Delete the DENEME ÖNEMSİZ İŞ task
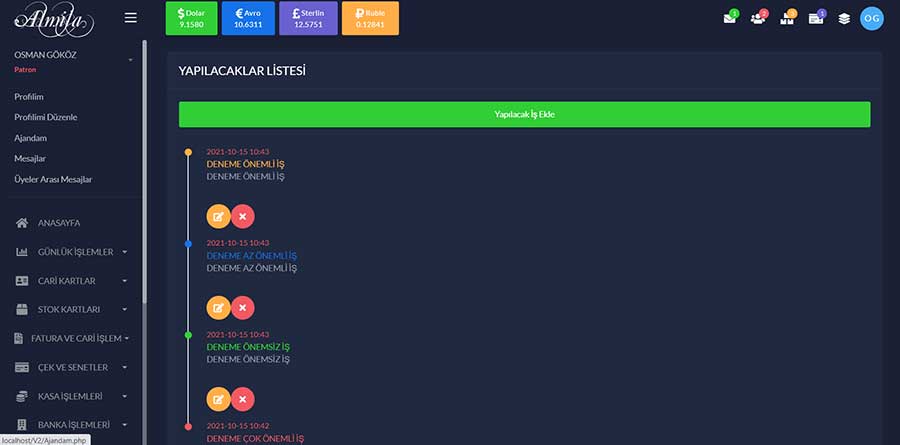900x445 pixels. pos(243,399)
